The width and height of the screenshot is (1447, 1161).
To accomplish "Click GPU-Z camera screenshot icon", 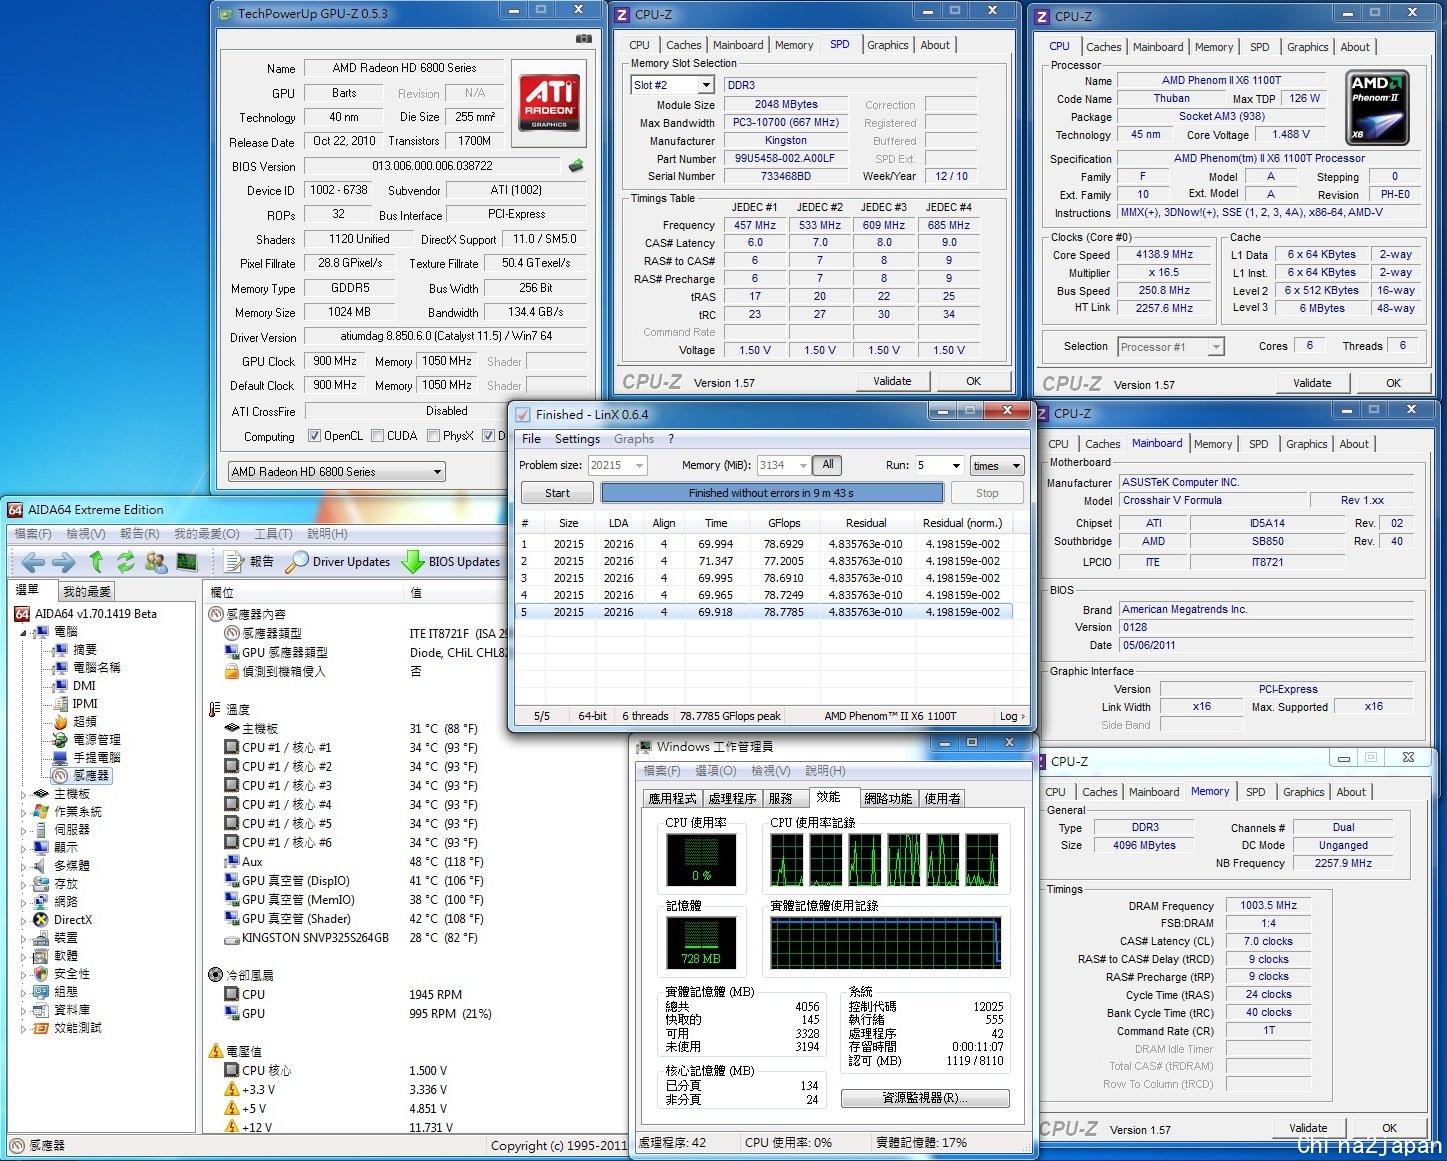I will [584, 38].
